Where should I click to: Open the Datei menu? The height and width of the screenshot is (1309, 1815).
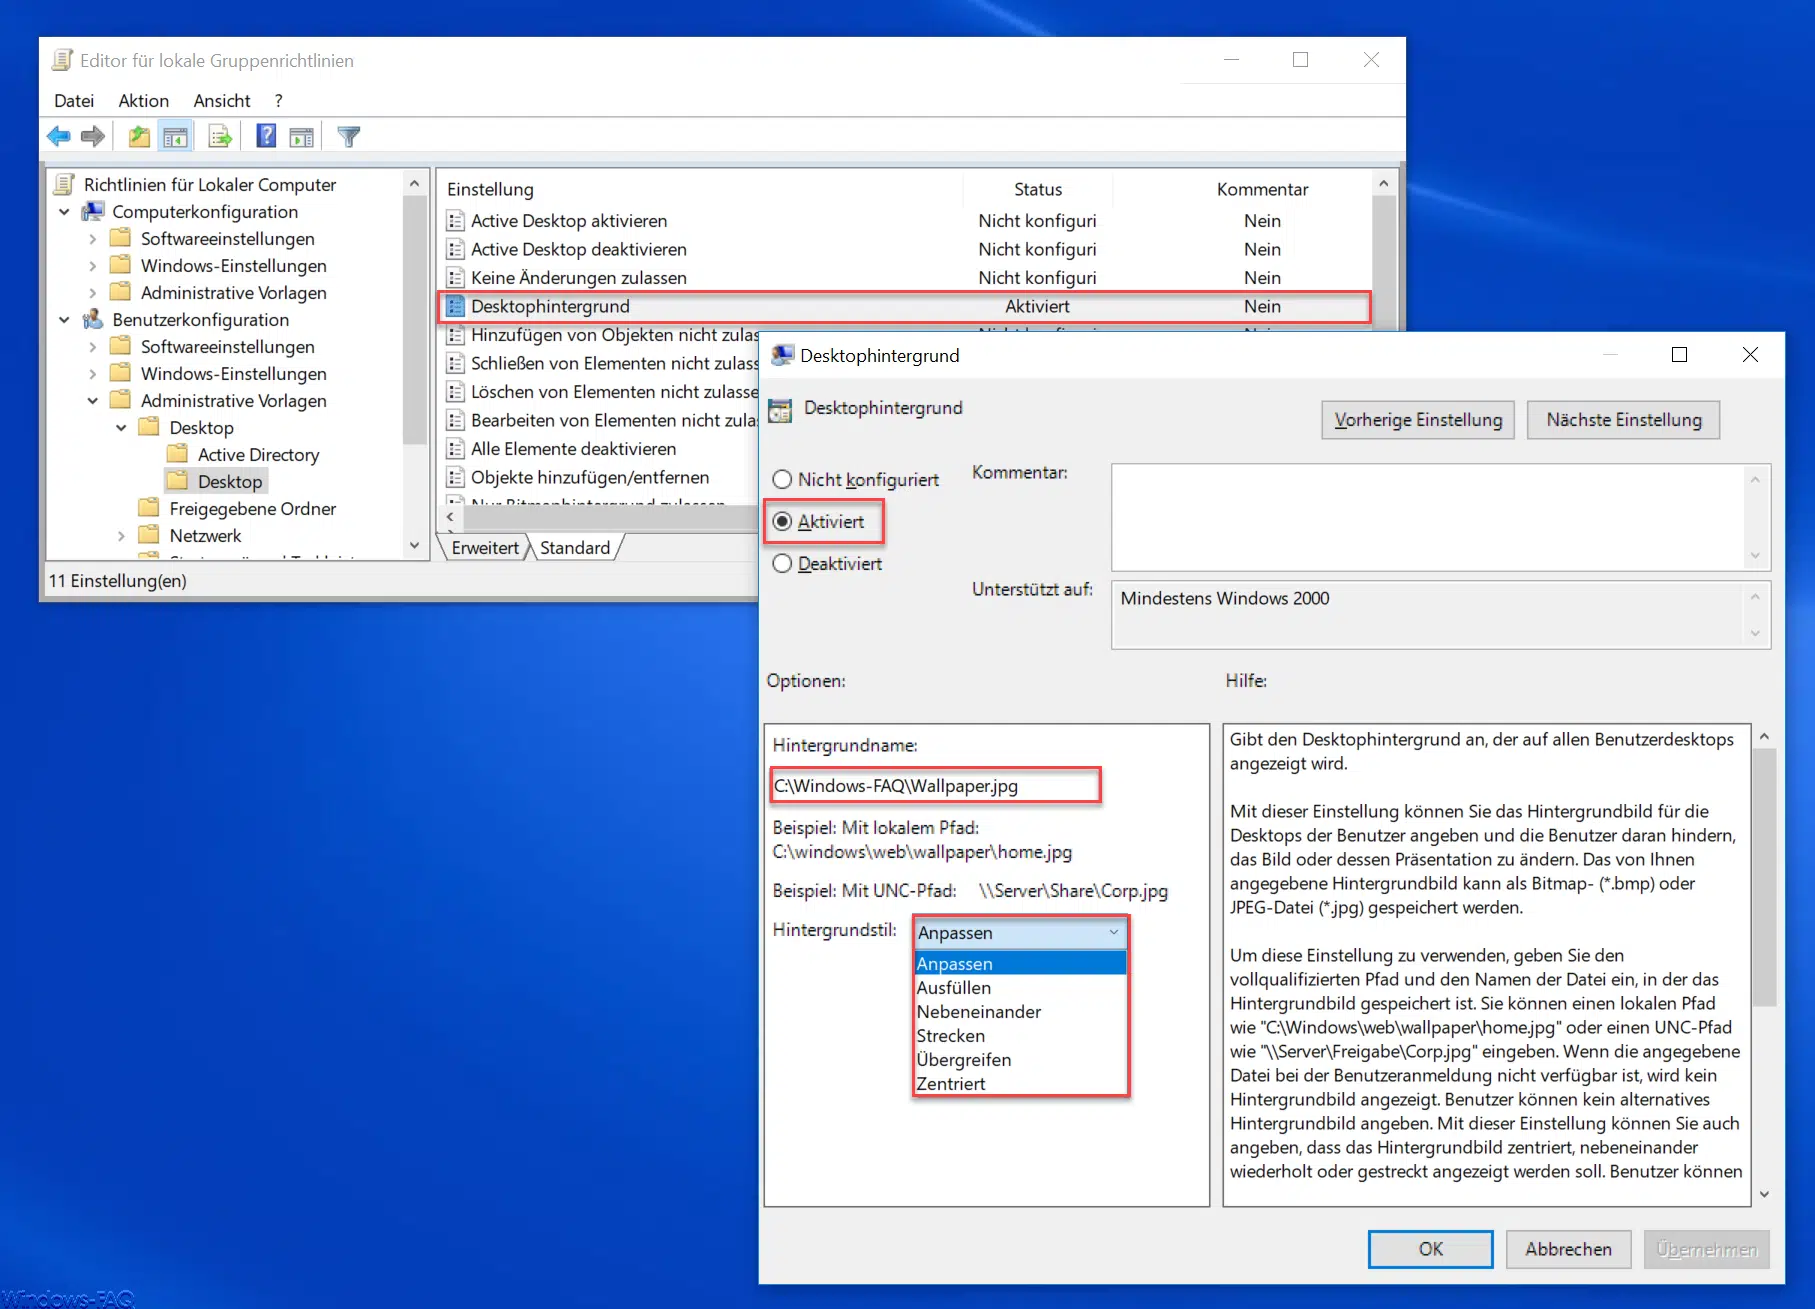(x=74, y=100)
